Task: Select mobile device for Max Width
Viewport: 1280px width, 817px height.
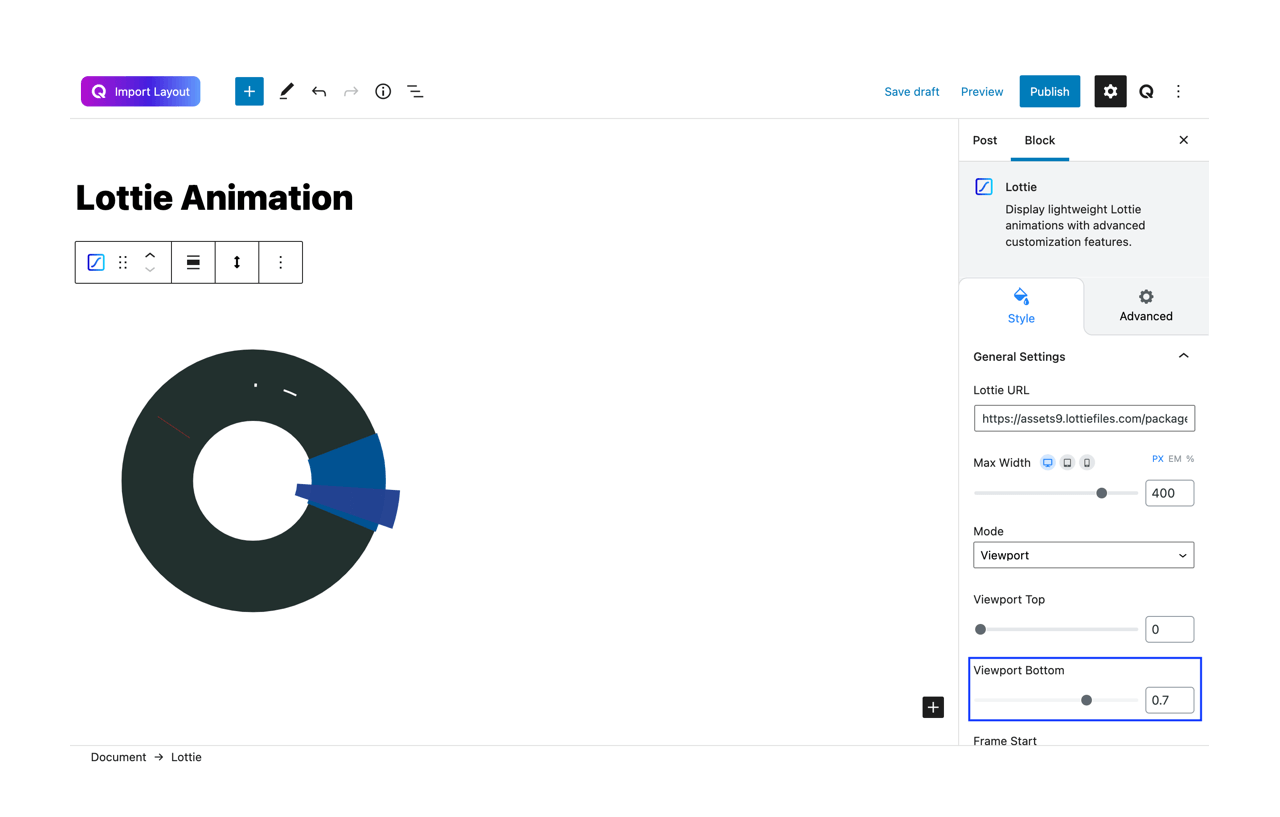Action: tap(1087, 463)
